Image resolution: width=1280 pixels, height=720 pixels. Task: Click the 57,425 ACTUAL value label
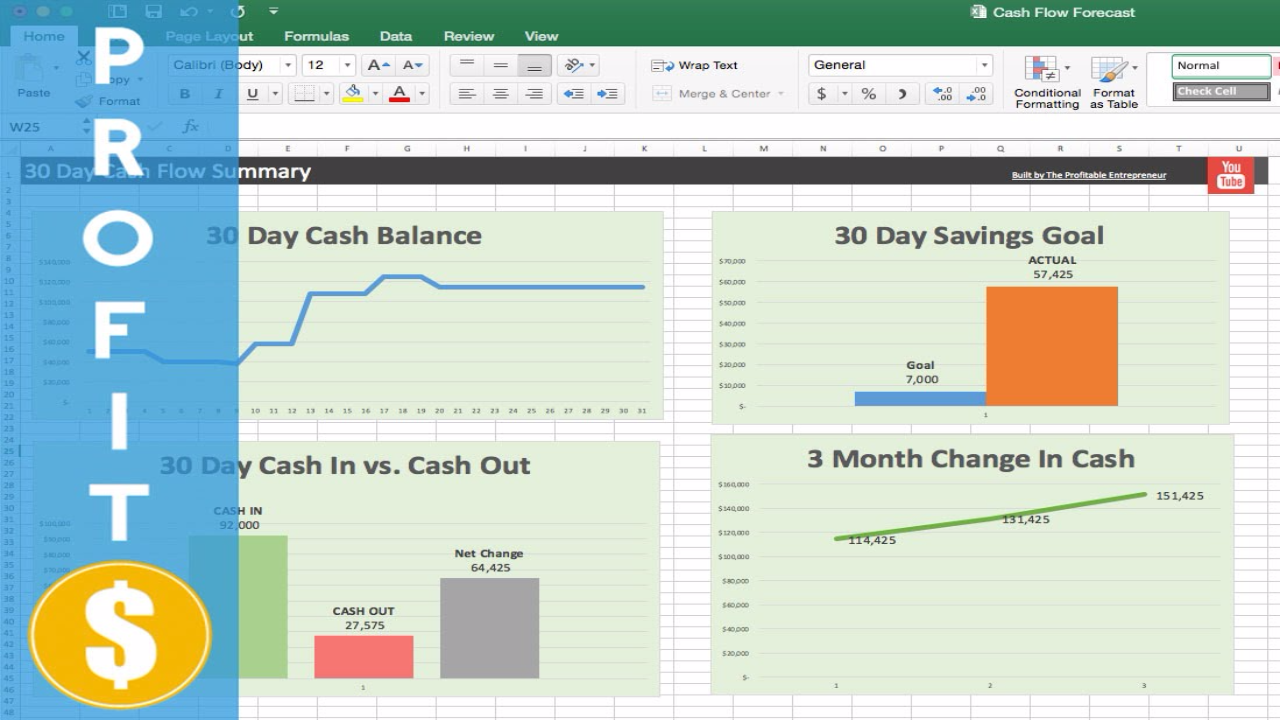click(x=1053, y=274)
